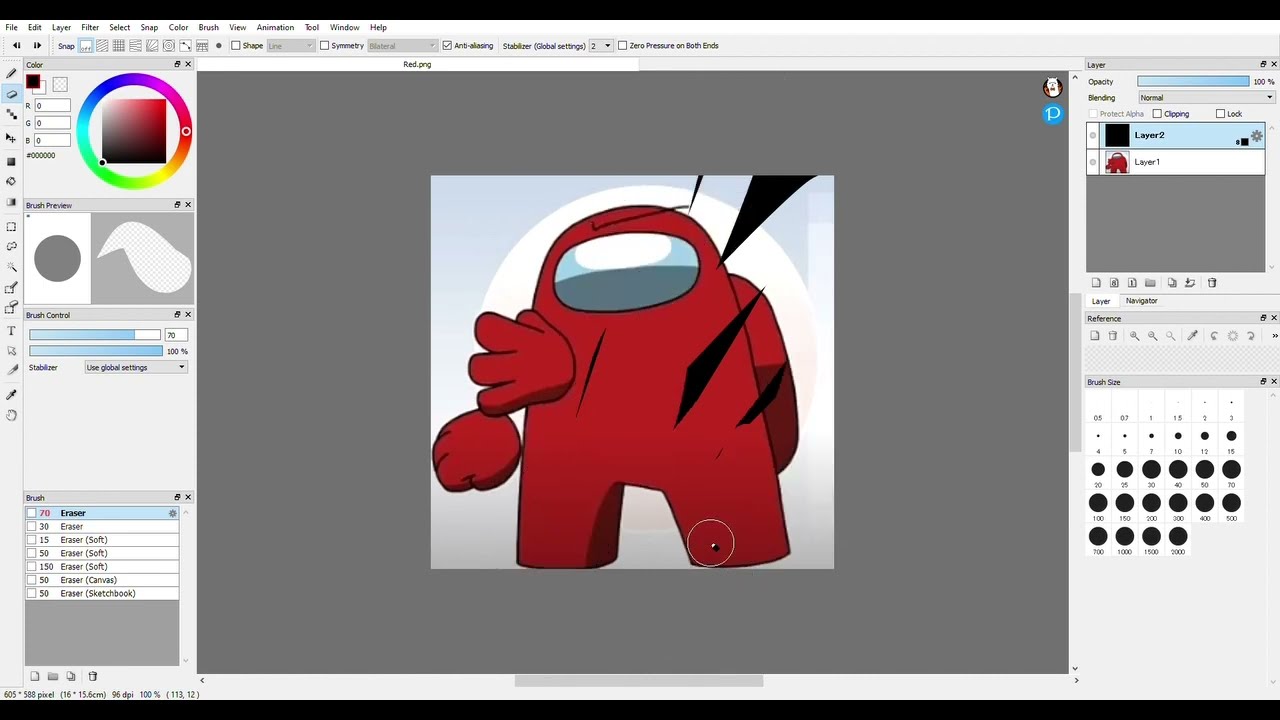Select the Move tool in the toolbox
Screen dimensions: 1280x720
(11, 137)
